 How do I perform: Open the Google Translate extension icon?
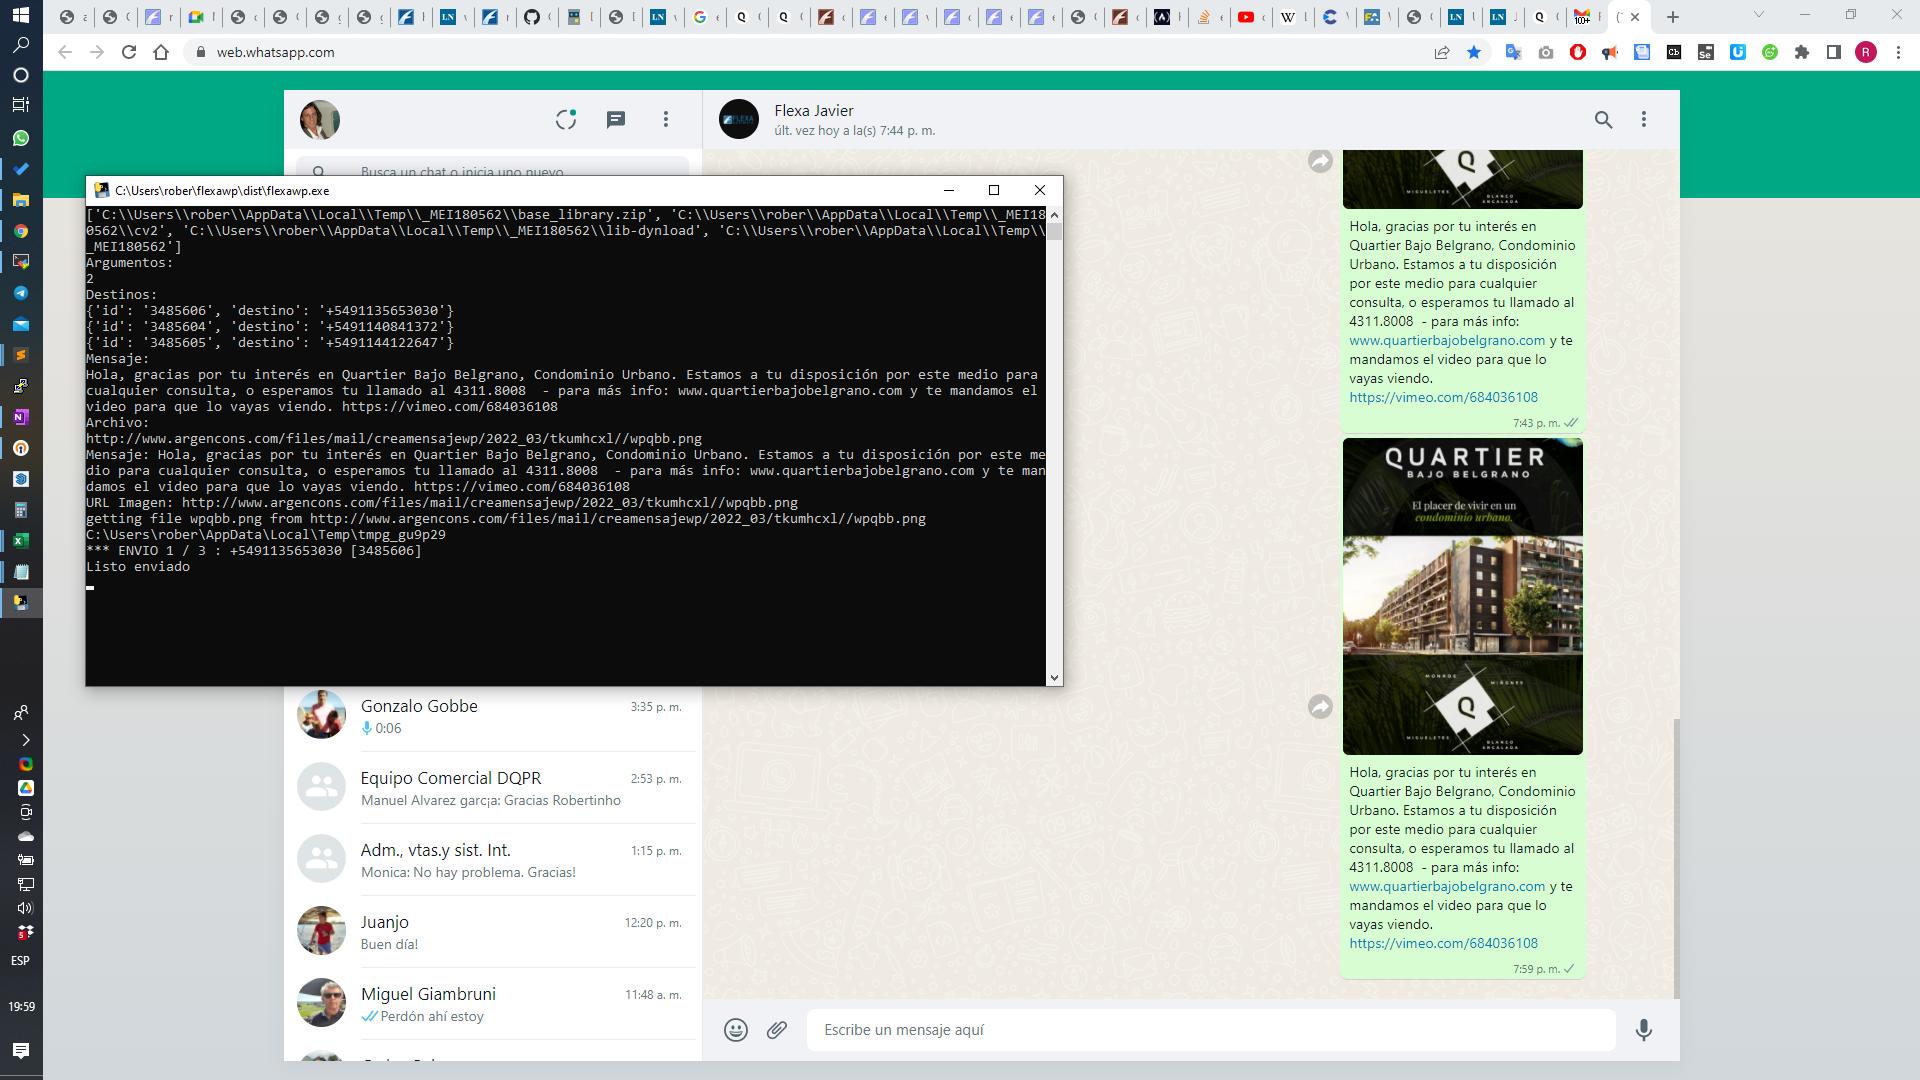pos(1514,53)
